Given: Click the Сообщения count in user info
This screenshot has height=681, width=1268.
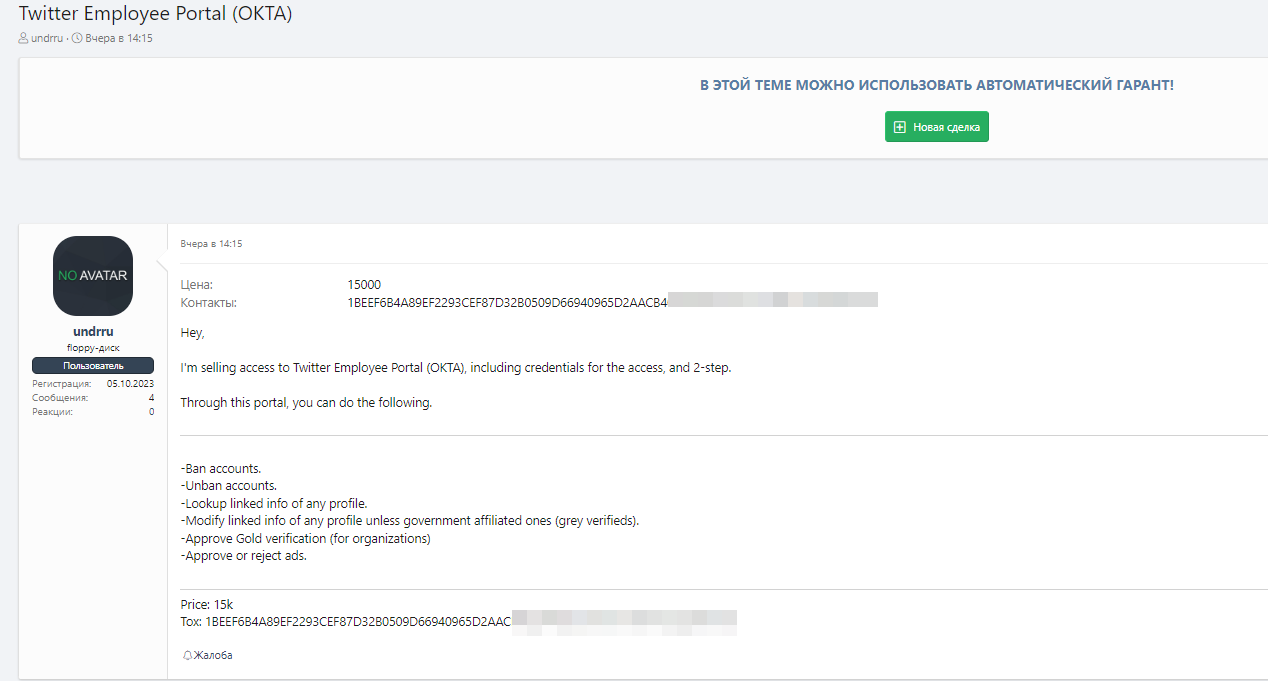Looking at the screenshot, I should tap(151, 398).
